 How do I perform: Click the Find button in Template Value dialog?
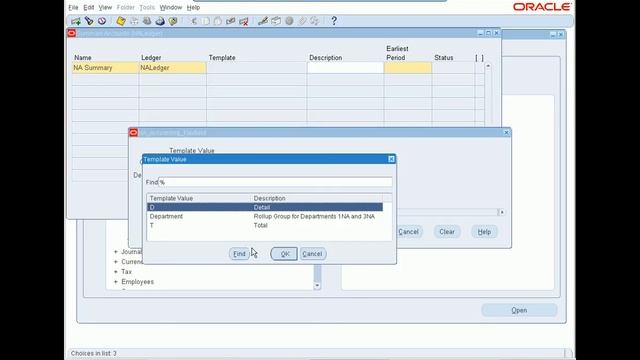point(239,254)
